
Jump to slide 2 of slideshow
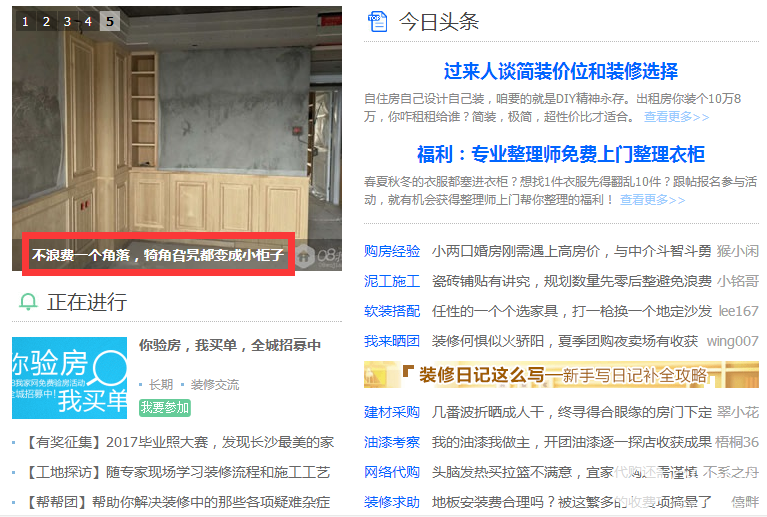pyautogui.click(x=46, y=22)
